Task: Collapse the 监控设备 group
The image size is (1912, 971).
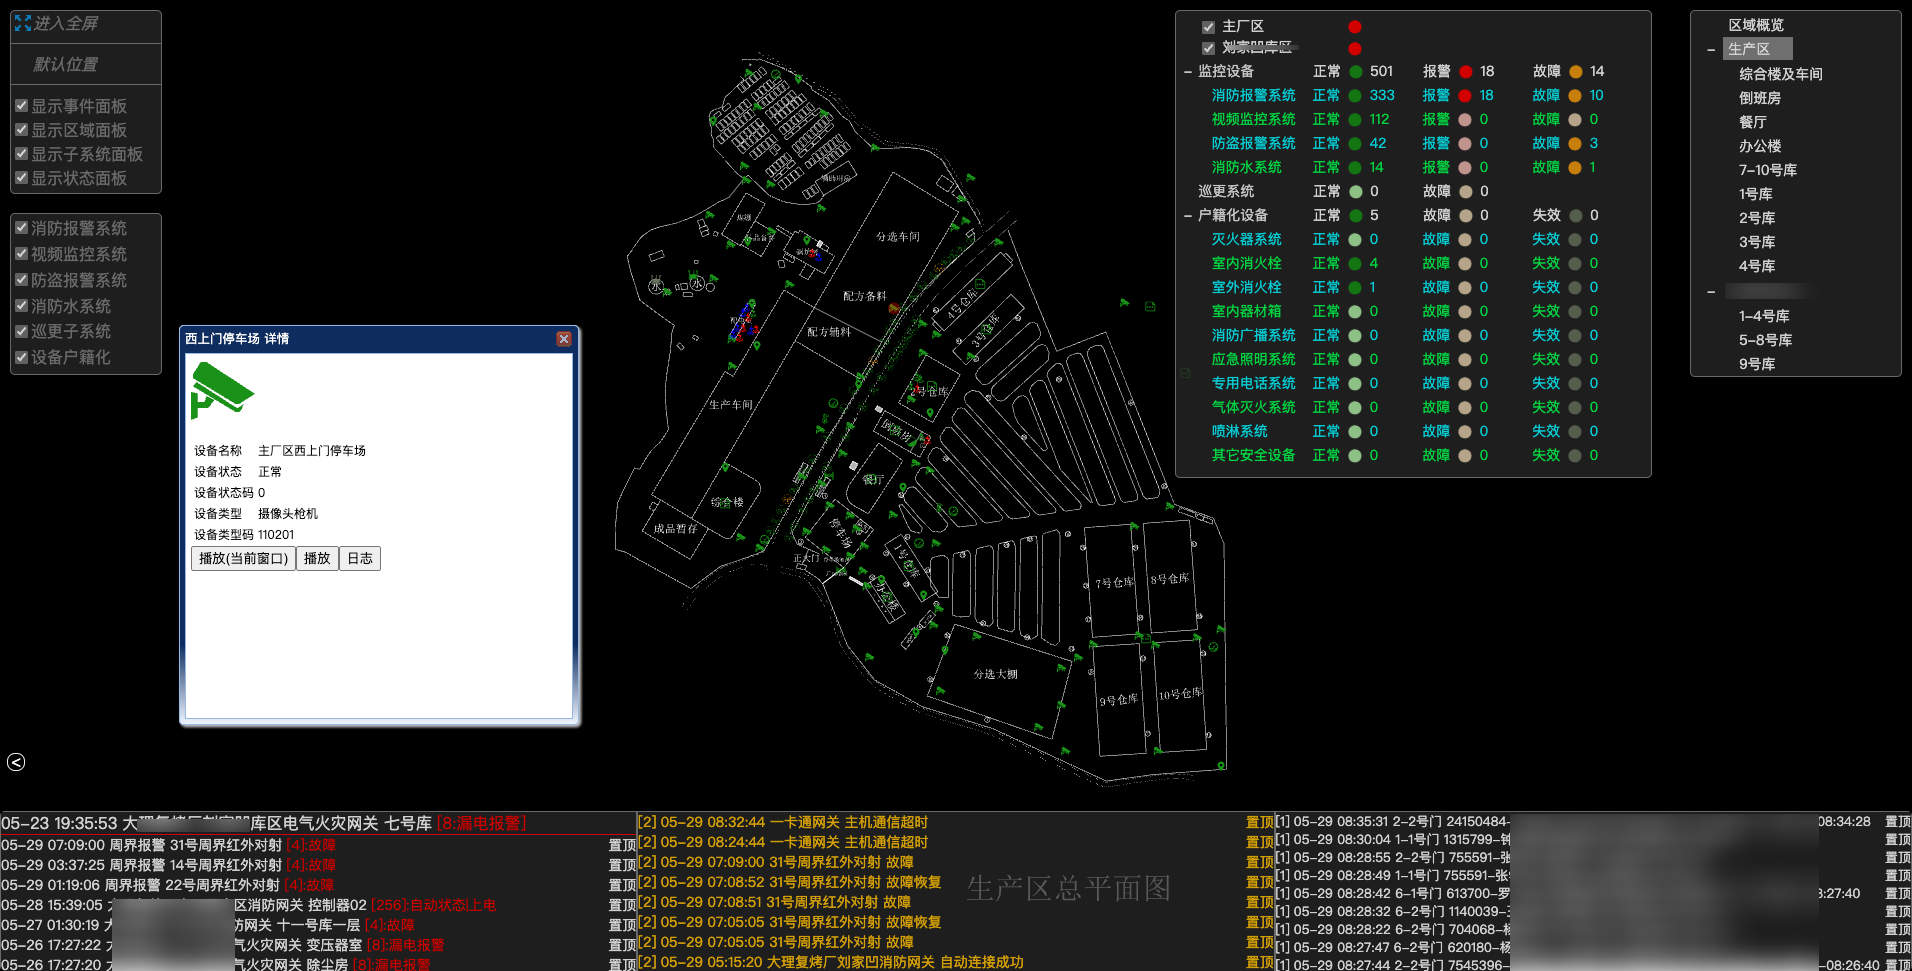Action: tap(1187, 72)
